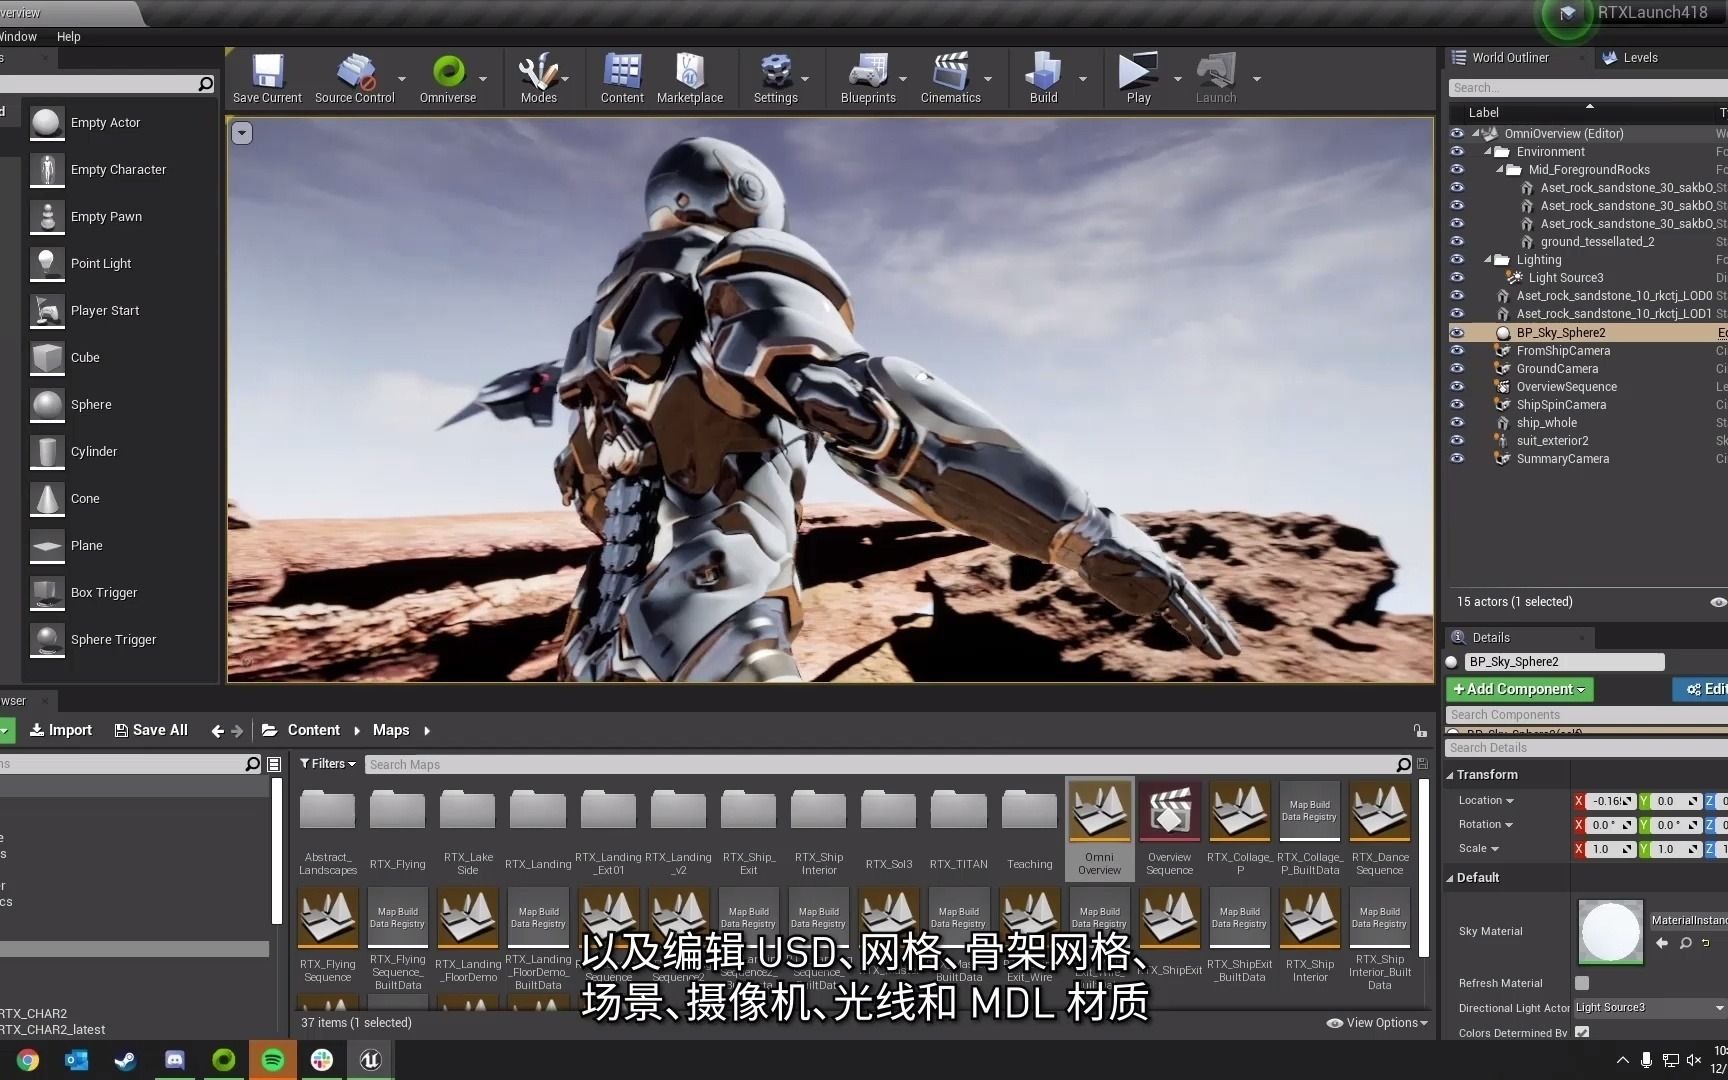
Task: Open the Rotation type dropdown
Action: click(x=1486, y=825)
